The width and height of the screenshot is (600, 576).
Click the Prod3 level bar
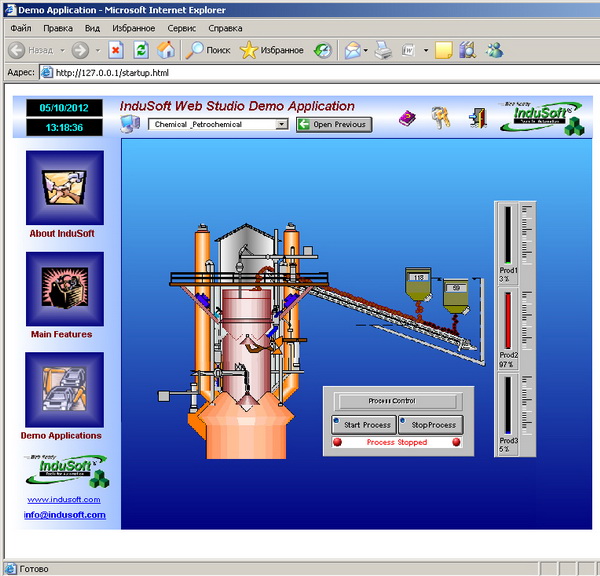pos(508,406)
